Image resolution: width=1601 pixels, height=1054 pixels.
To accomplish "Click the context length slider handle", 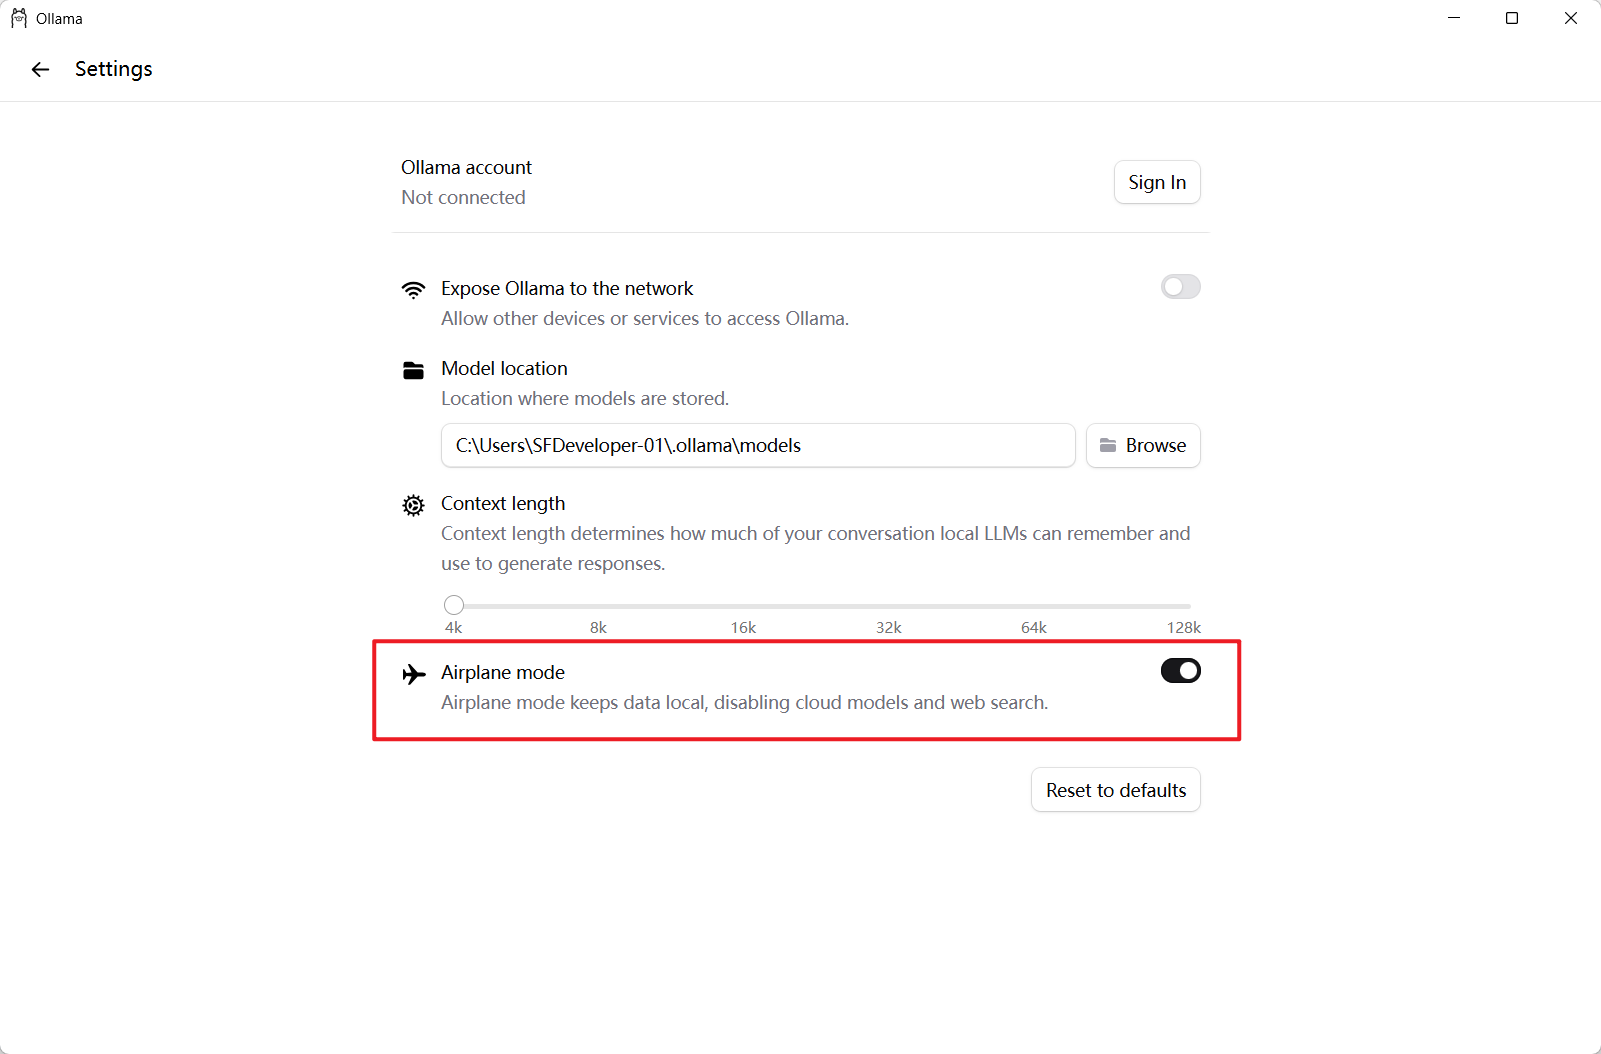I will pos(454,605).
